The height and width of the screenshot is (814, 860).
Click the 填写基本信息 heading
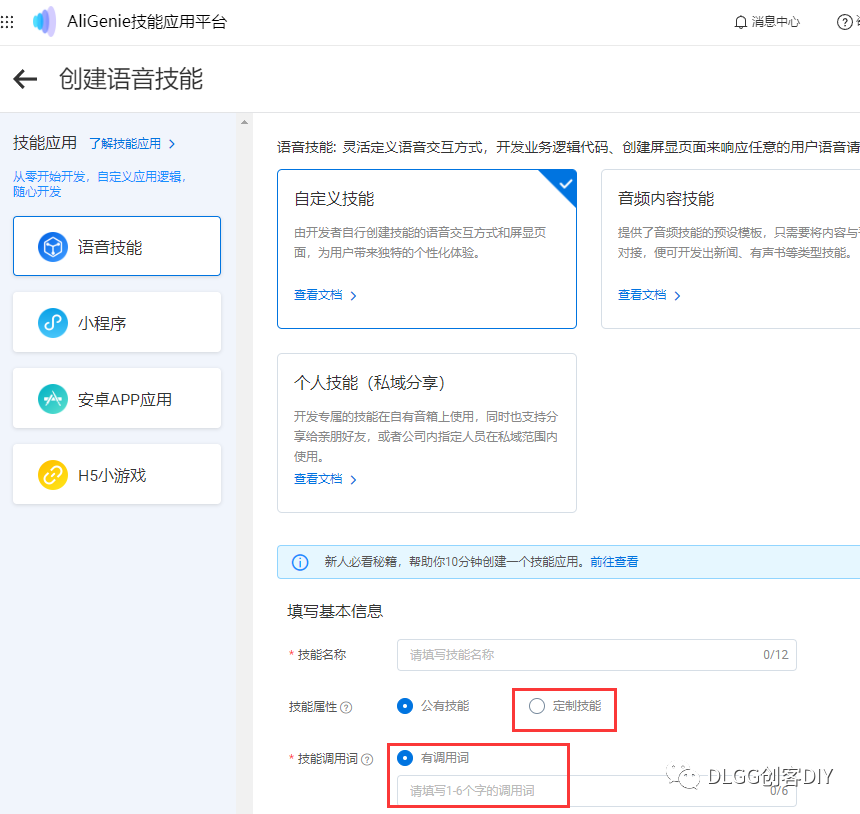coord(335,612)
